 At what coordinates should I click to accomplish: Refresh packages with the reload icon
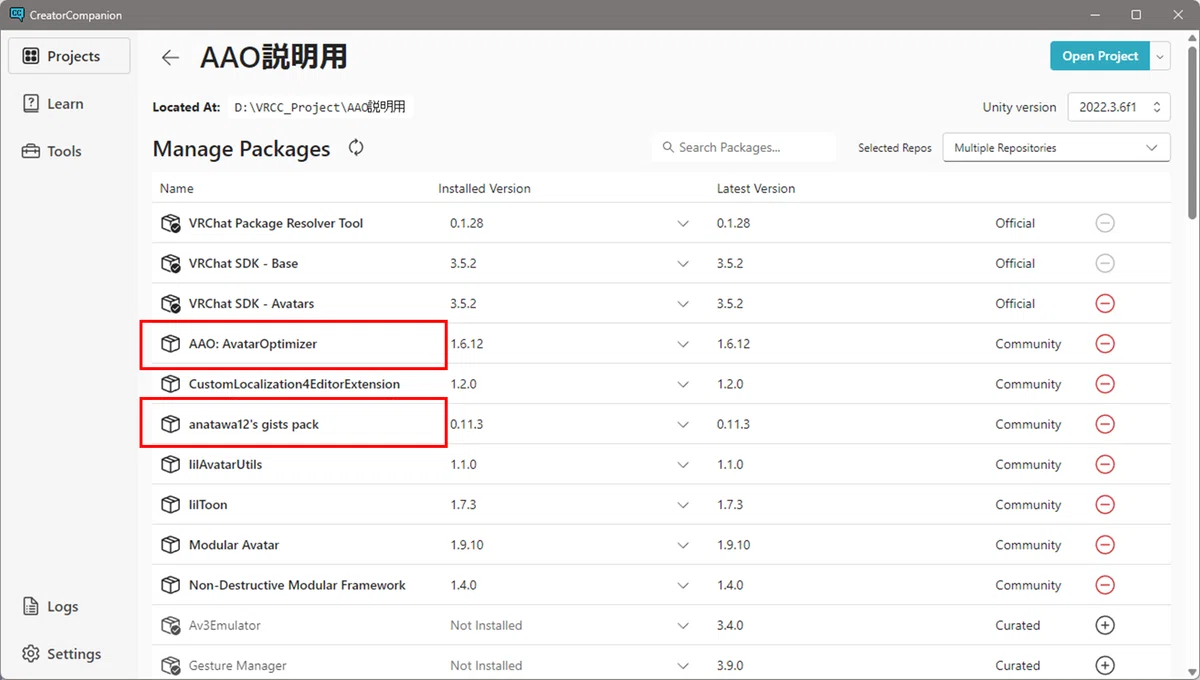(356, 148)
